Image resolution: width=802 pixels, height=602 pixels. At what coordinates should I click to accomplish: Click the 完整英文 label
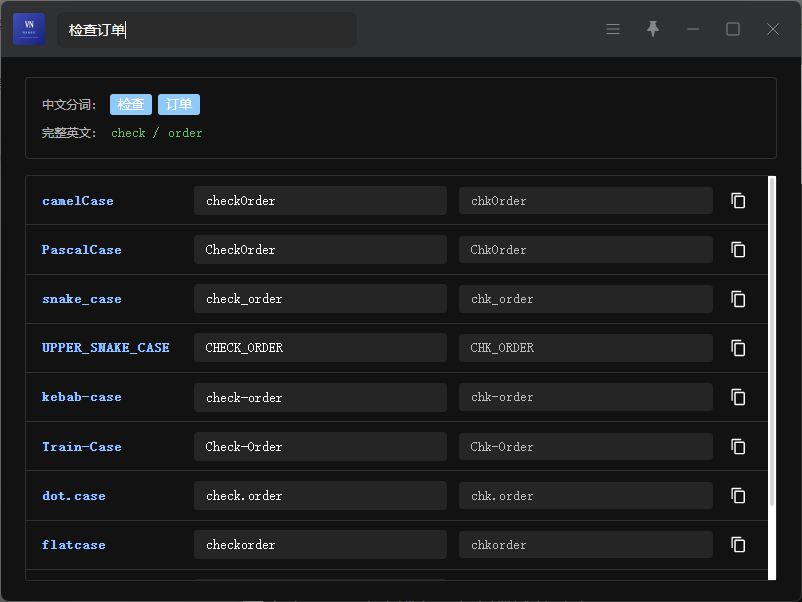pos(69,133)
